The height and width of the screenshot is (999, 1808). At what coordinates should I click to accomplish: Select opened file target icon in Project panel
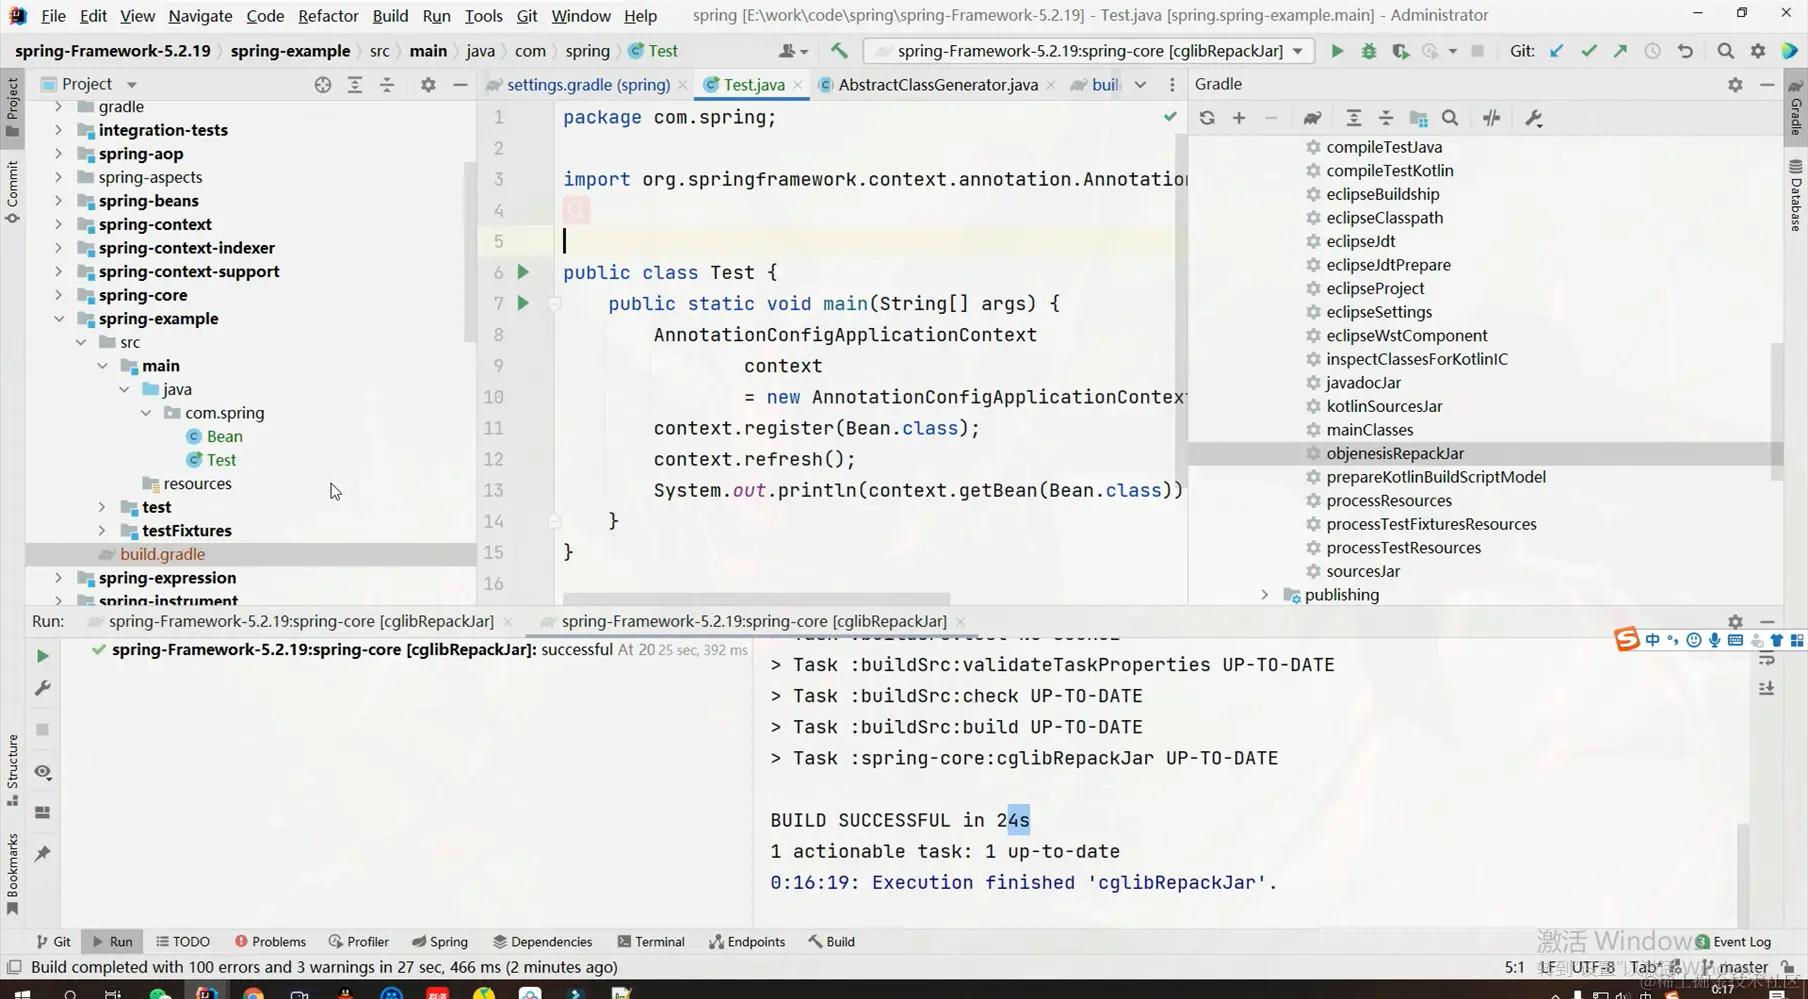point(322,85)
